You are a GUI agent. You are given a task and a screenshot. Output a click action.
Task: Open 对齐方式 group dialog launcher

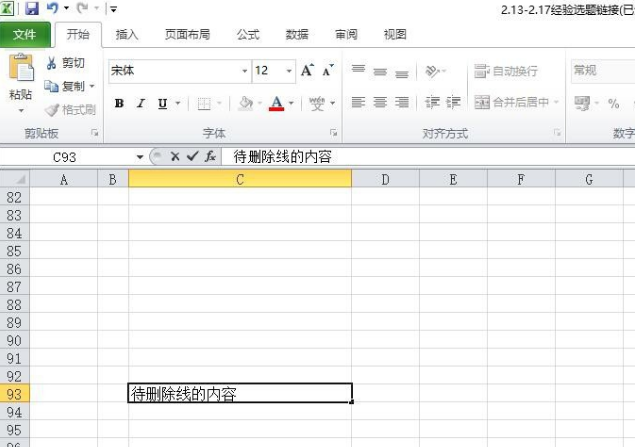557,133
